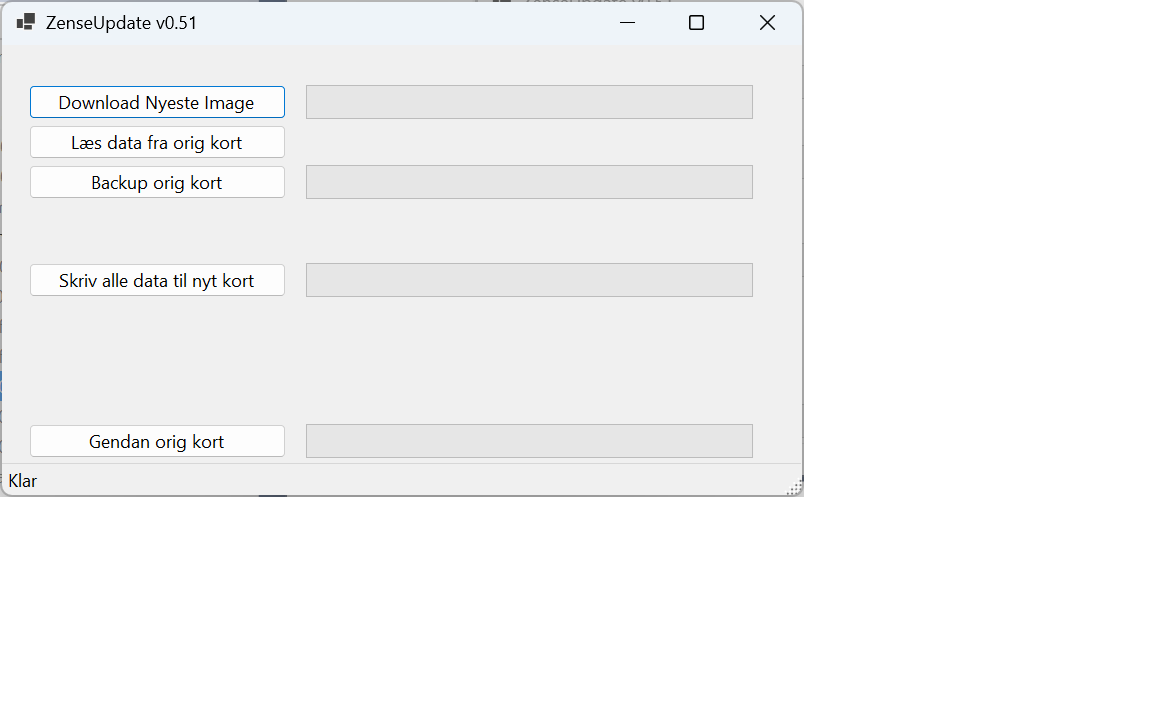Click the progress bar next to Backup orig kort
The image size is (1152, 720).
(x=529, y=182)
